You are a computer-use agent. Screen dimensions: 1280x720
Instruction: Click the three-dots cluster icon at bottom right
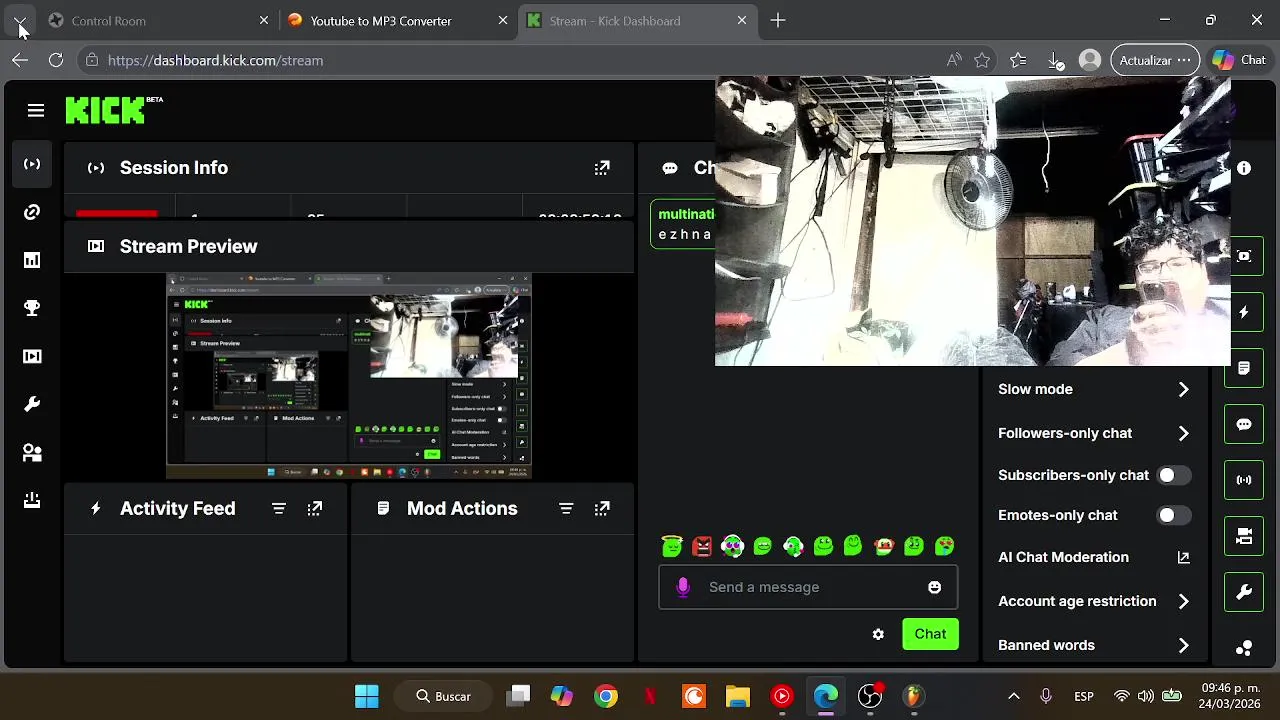(x=1244, y=648)
